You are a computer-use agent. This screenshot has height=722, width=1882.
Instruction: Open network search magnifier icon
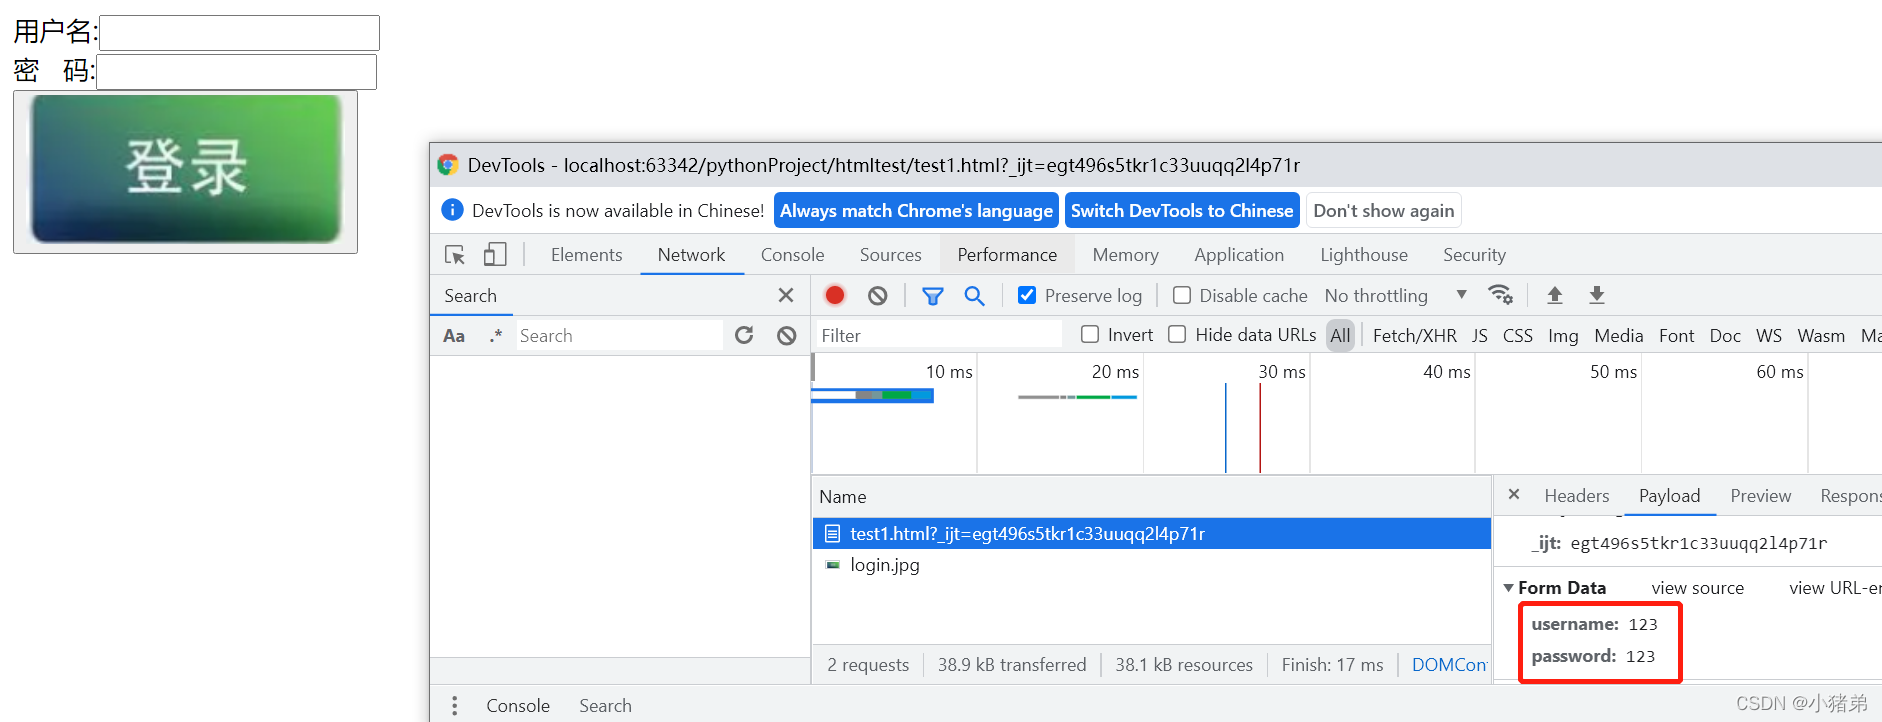pos(975,296)
